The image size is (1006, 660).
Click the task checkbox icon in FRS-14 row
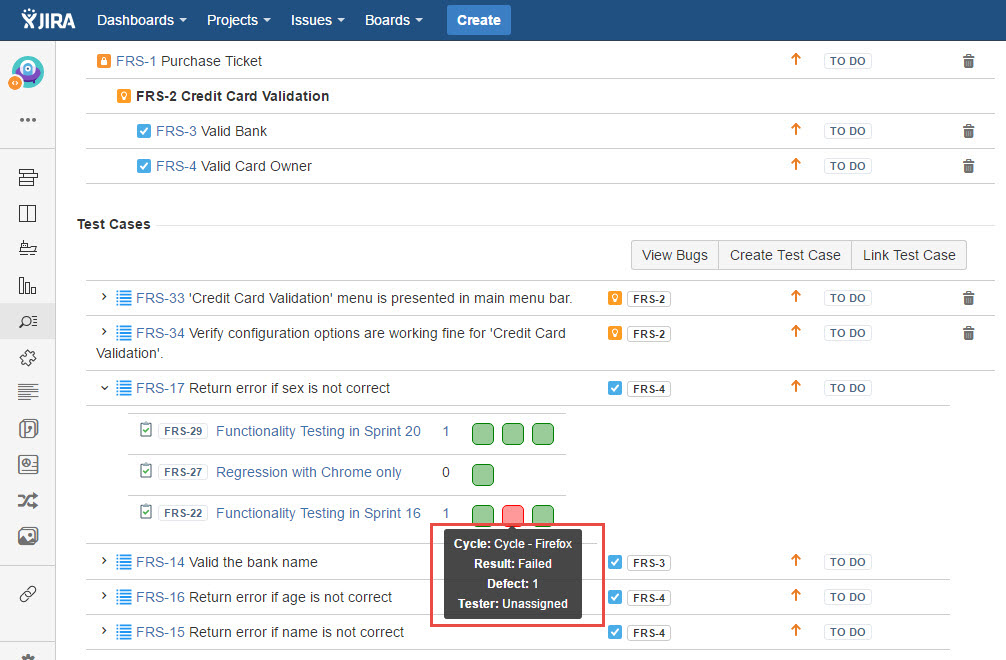[615, 563]
